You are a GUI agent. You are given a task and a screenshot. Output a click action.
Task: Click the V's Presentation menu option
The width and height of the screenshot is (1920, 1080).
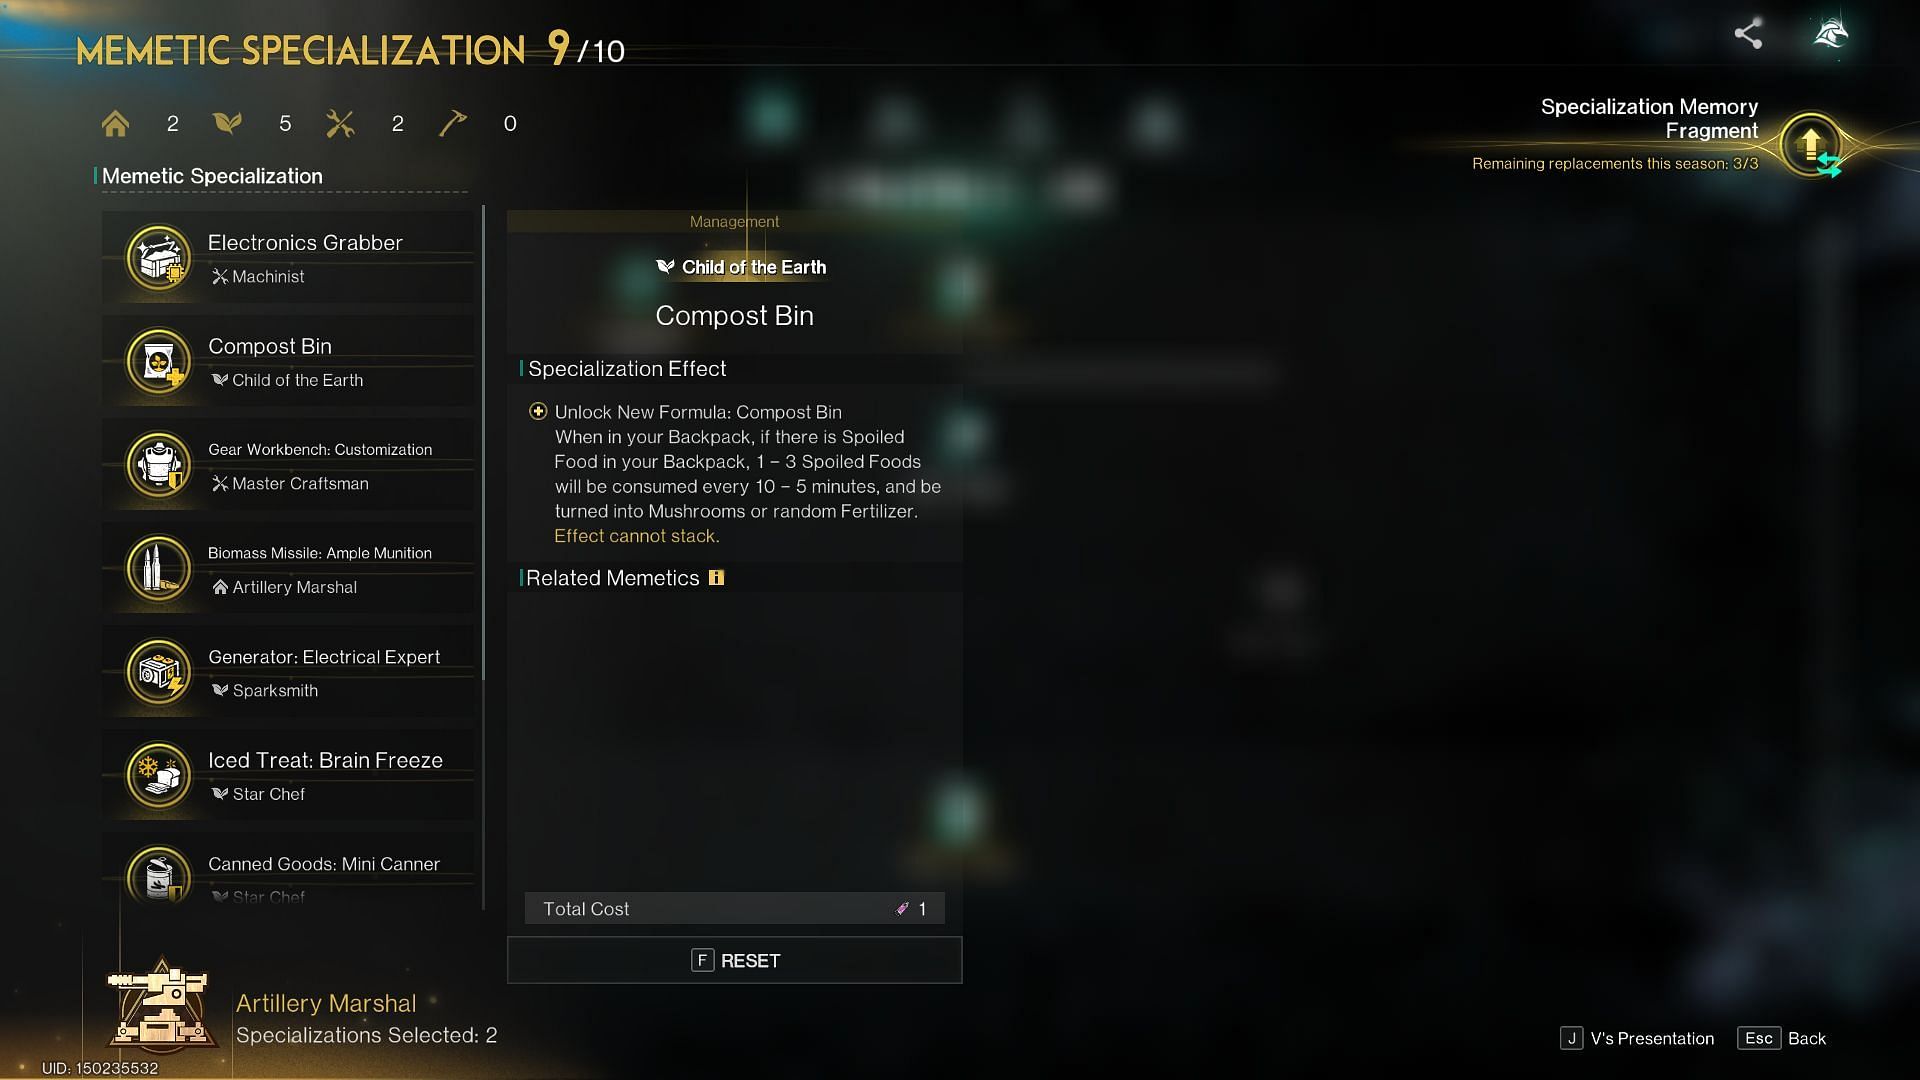point(1654,1038)
